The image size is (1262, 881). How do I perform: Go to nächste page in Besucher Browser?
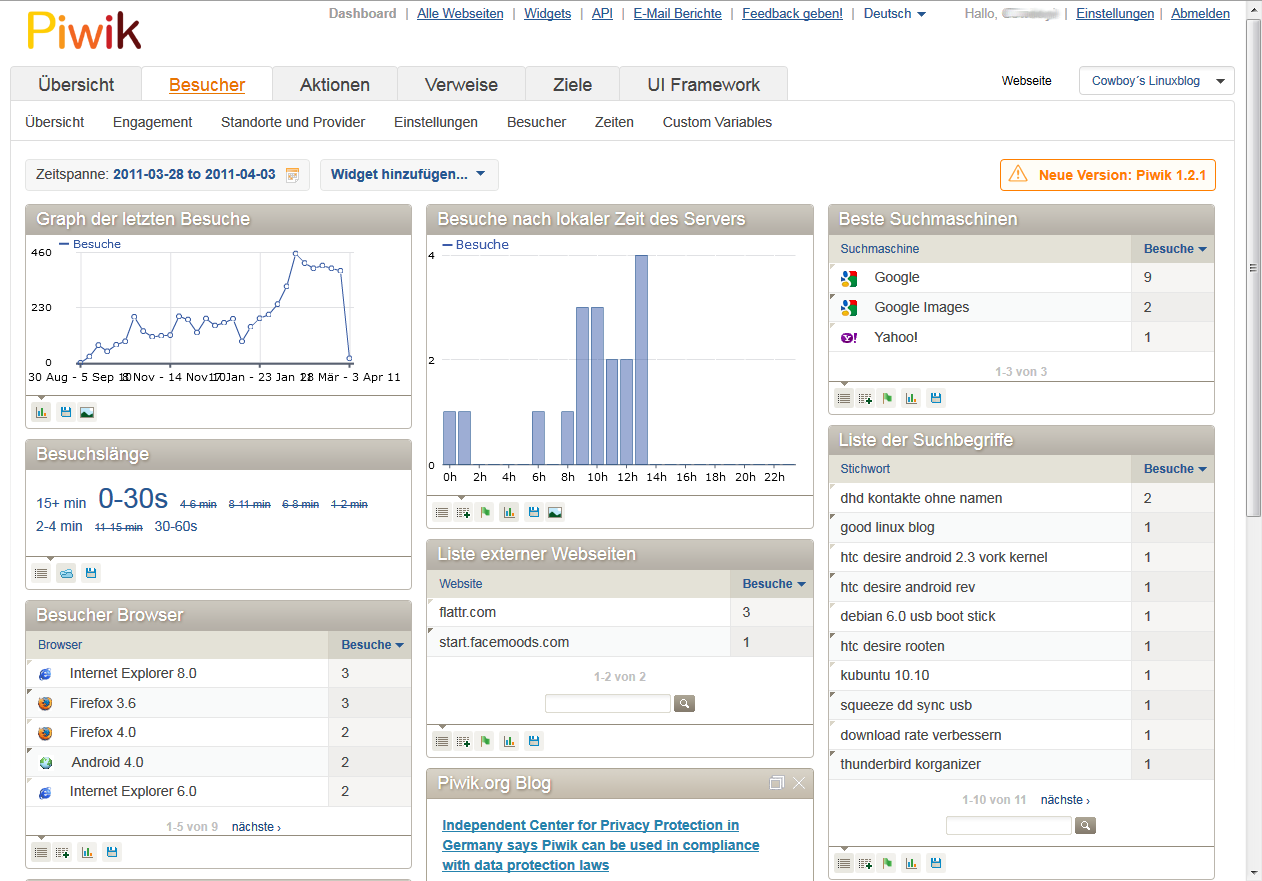(256, 827)
